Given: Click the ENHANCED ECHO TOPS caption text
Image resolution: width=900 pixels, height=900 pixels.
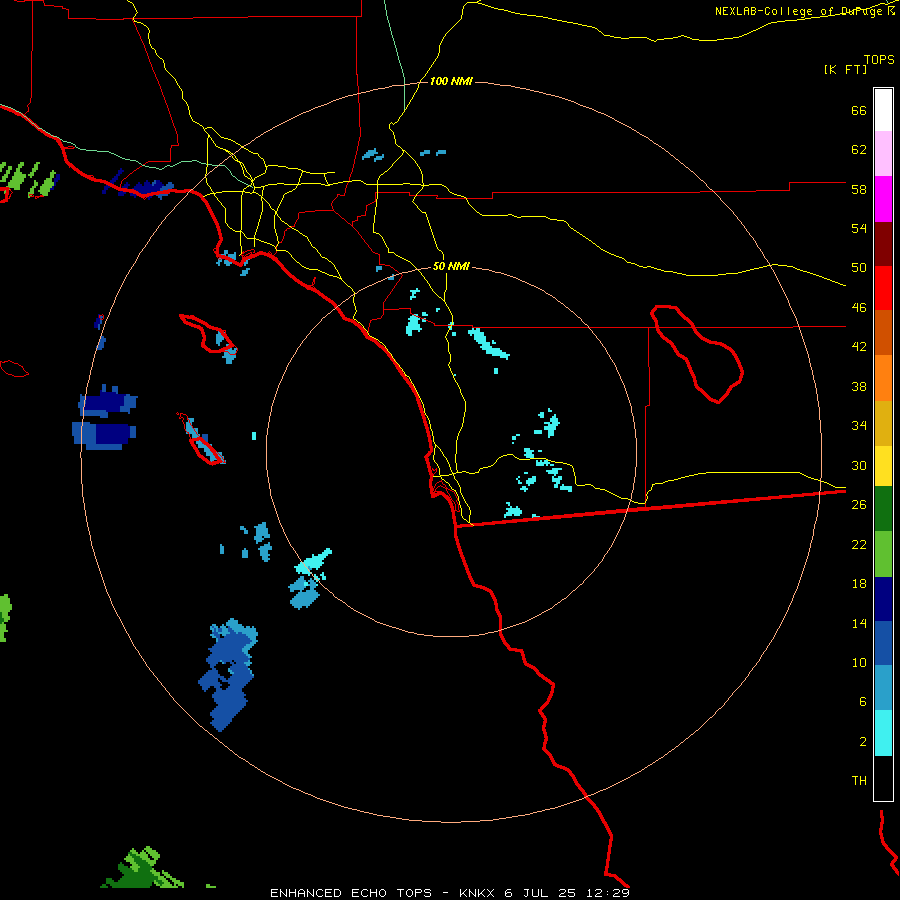Looking at the screenshot, I should pos(350,893).
